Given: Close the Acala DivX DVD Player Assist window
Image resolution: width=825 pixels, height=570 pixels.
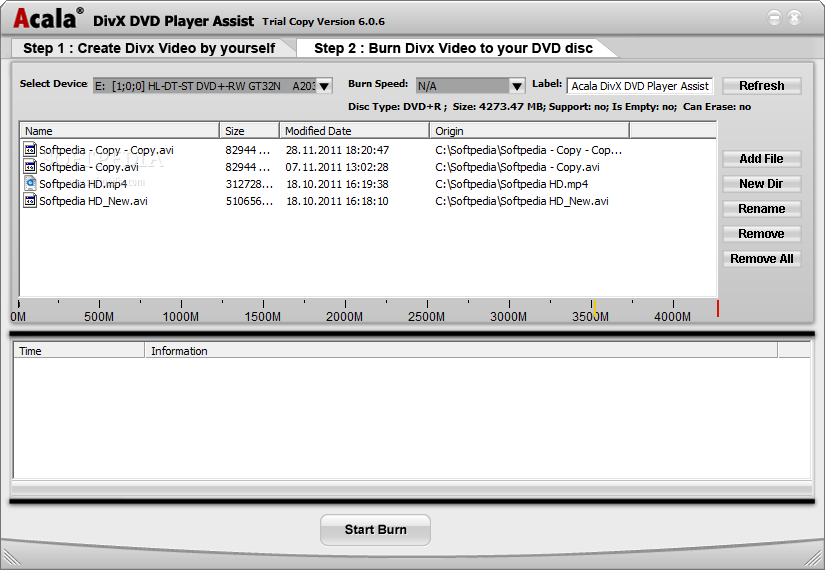Looking at the screenshot, I should coord(794,18).
